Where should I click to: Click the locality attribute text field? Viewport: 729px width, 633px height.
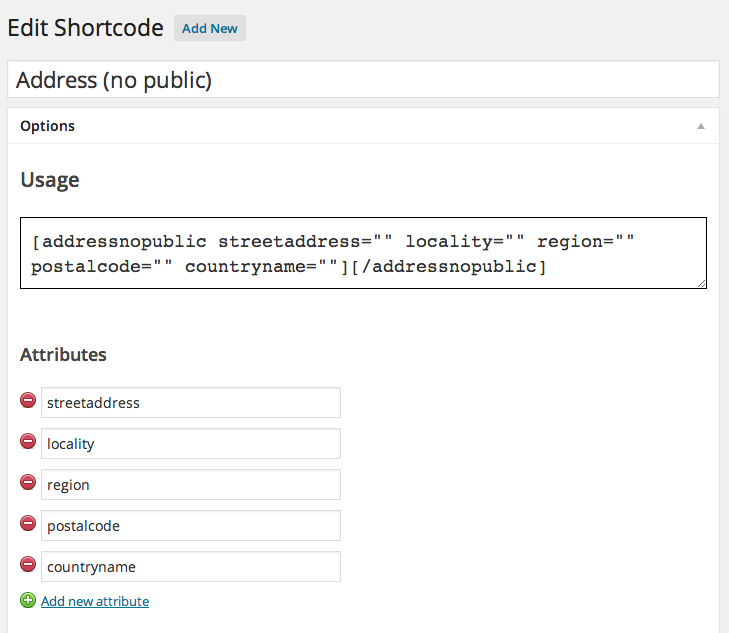click(190, 444)
